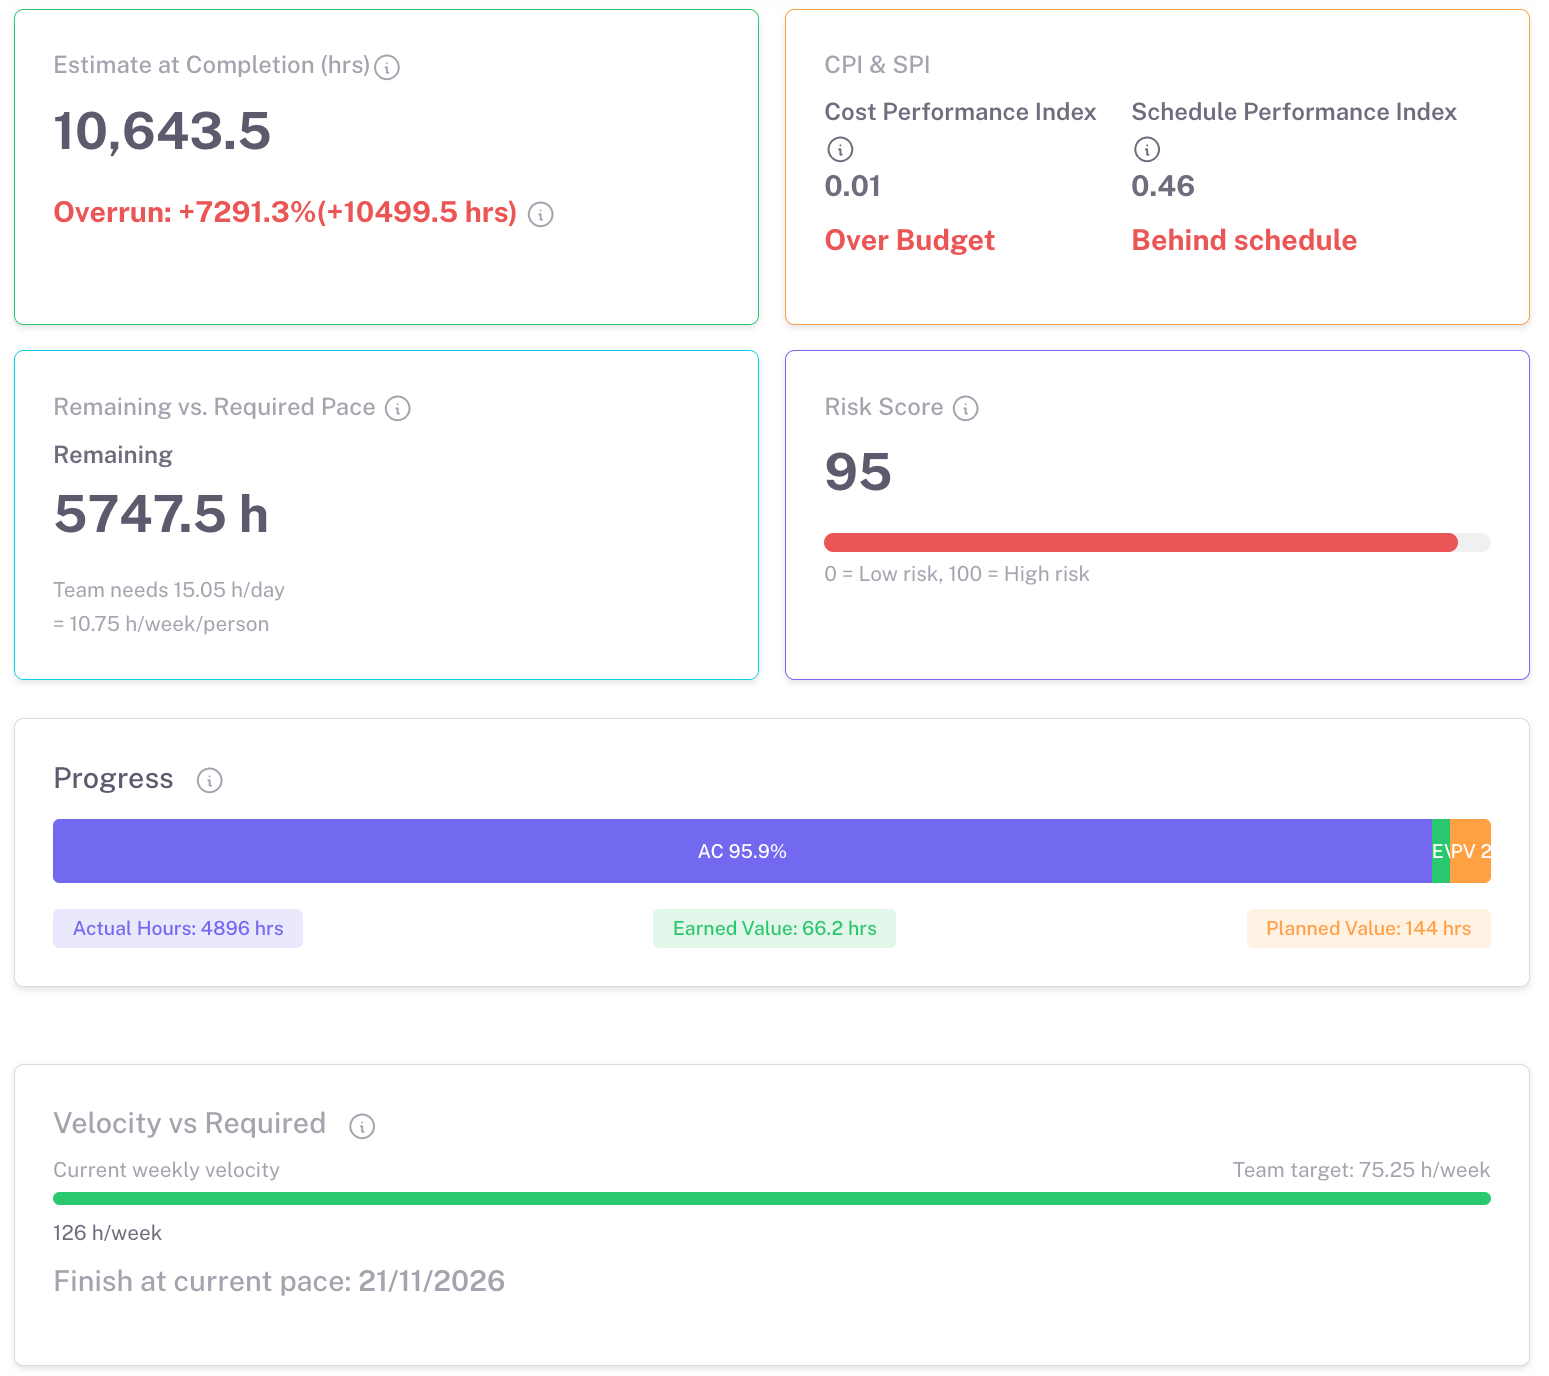
Task: Click the green EV progress segment
Action: (x=1440, y=851)
